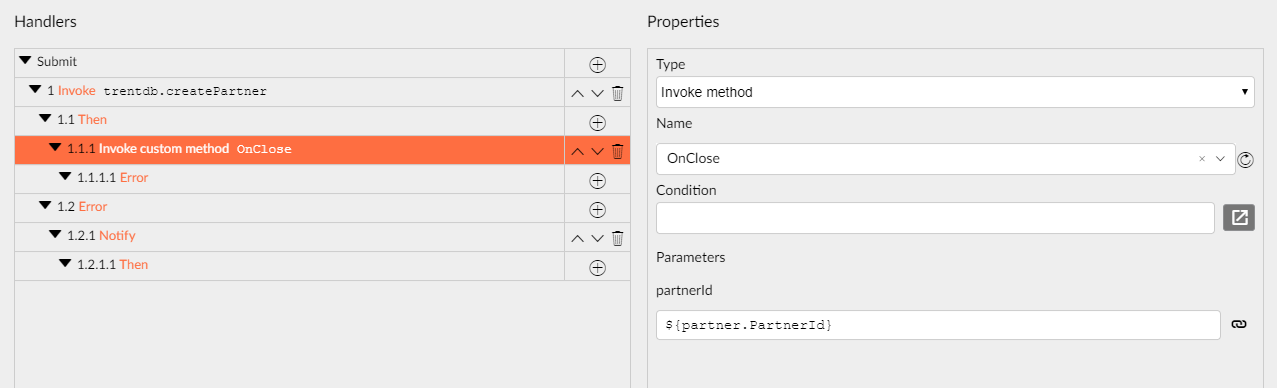1277x388 pixels.
Task: Add step under 1.2.1.1 Then
Action: click(597, 267)
